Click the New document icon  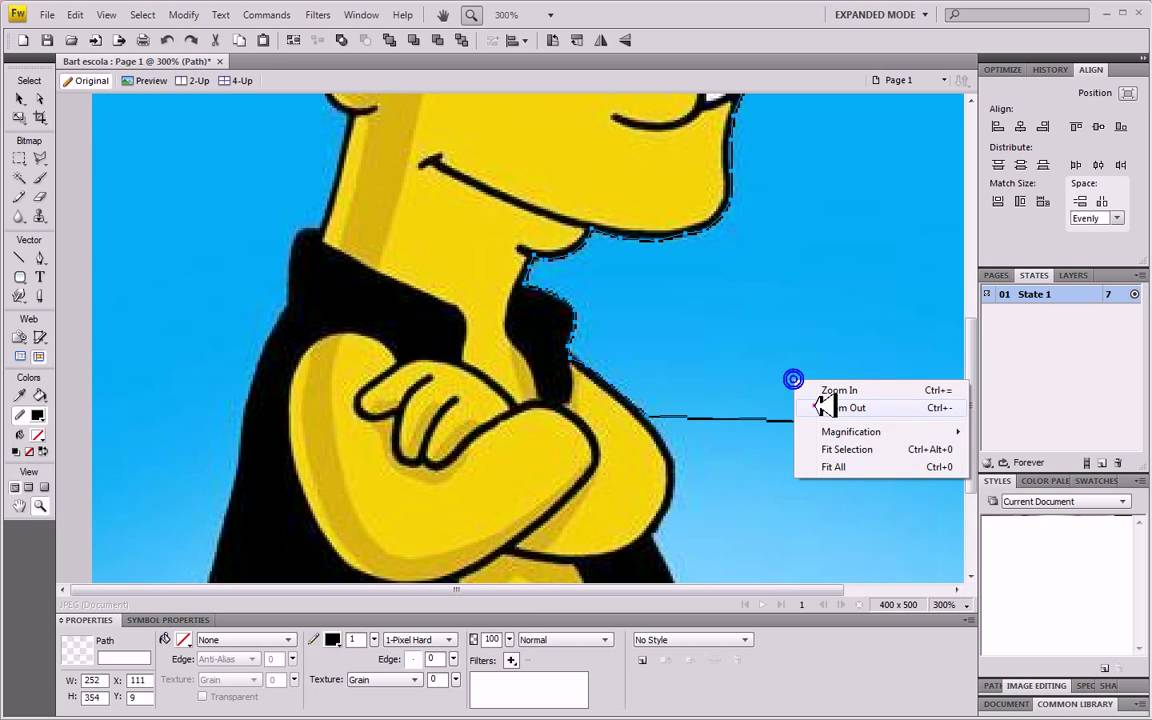[x=23, y=40]
